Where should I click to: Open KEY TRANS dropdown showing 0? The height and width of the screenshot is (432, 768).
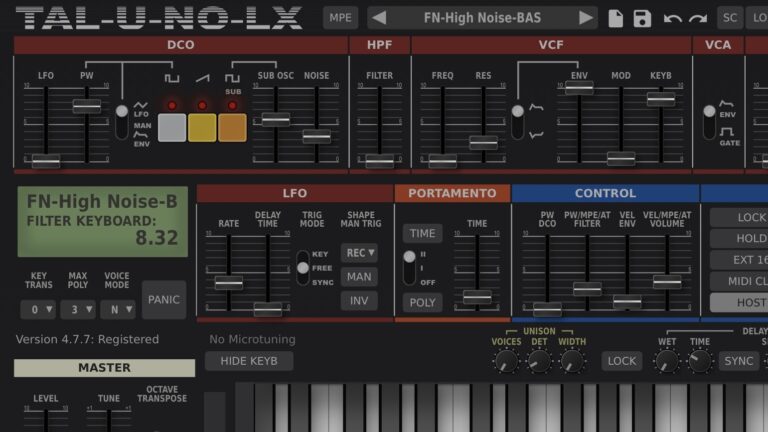pyautogui.click(x=38, y=310)
